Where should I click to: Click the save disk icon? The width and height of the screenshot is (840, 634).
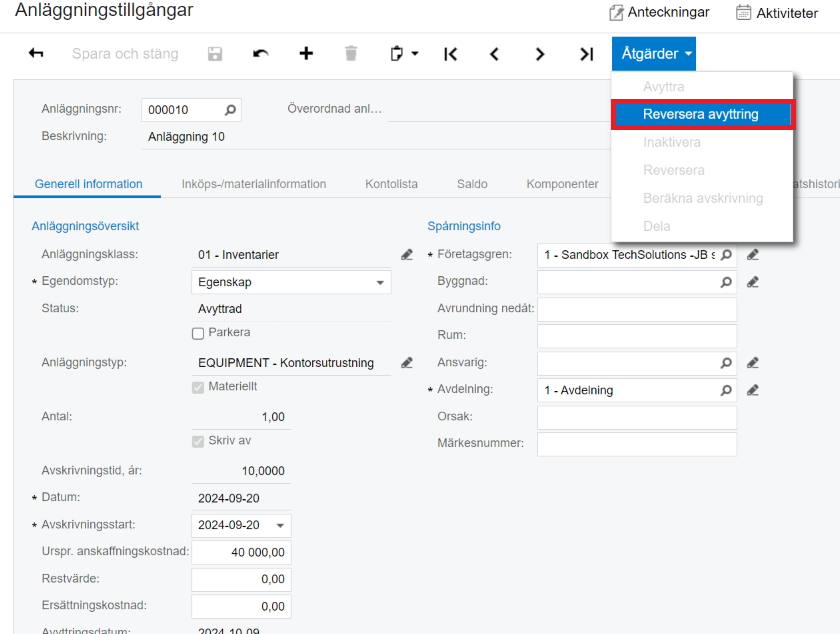tap(215, 54)
